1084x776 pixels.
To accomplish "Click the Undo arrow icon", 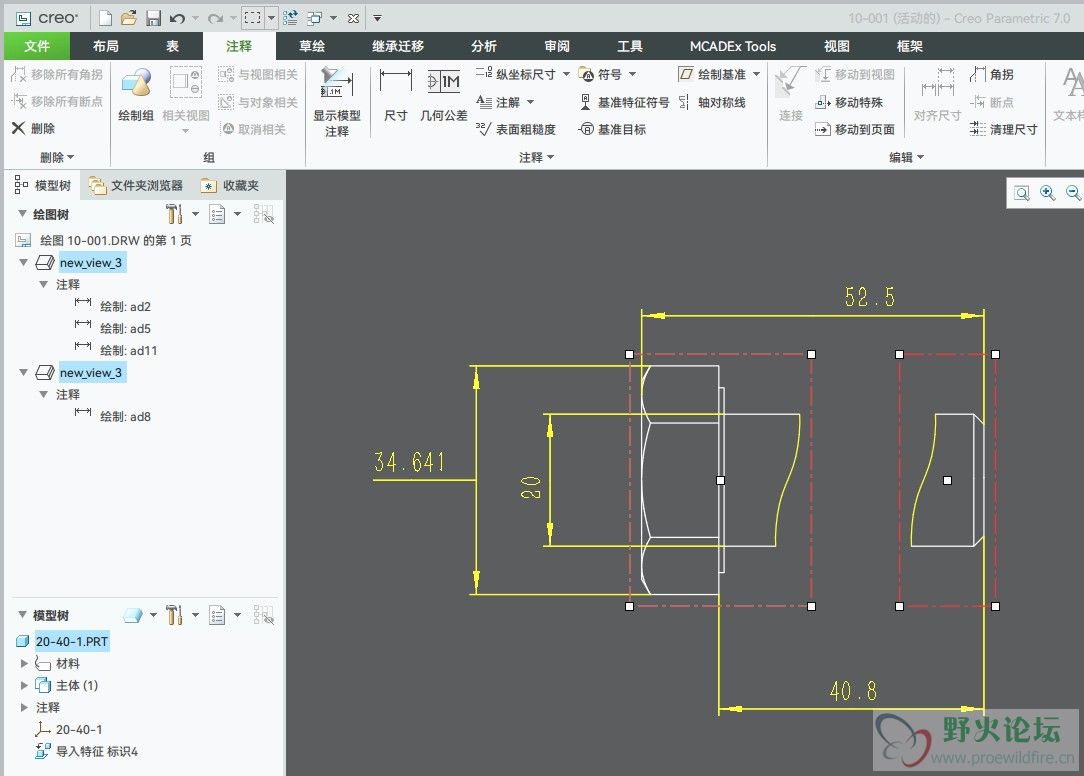I will 178,18.
